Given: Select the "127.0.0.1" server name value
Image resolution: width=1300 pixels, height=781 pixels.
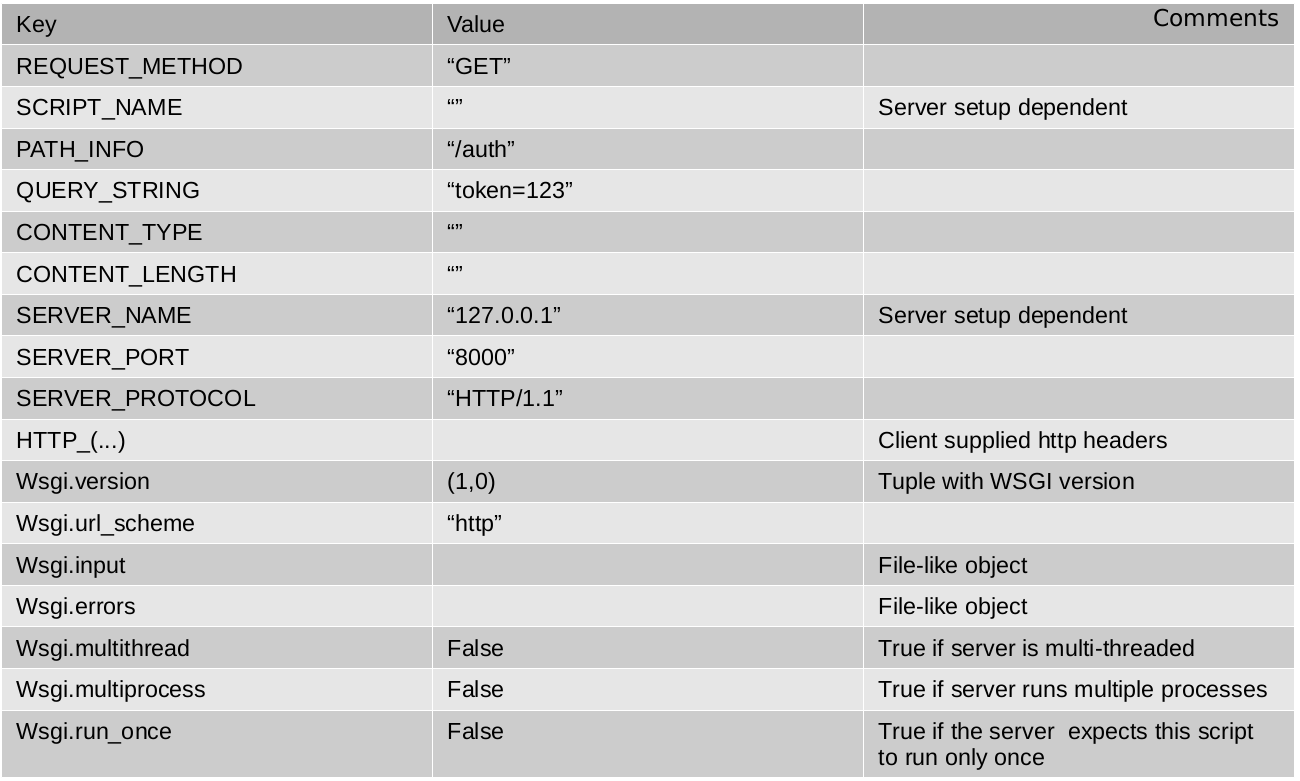Looking at the screenshot, I should pyautogui.click(x=503, y=316).
